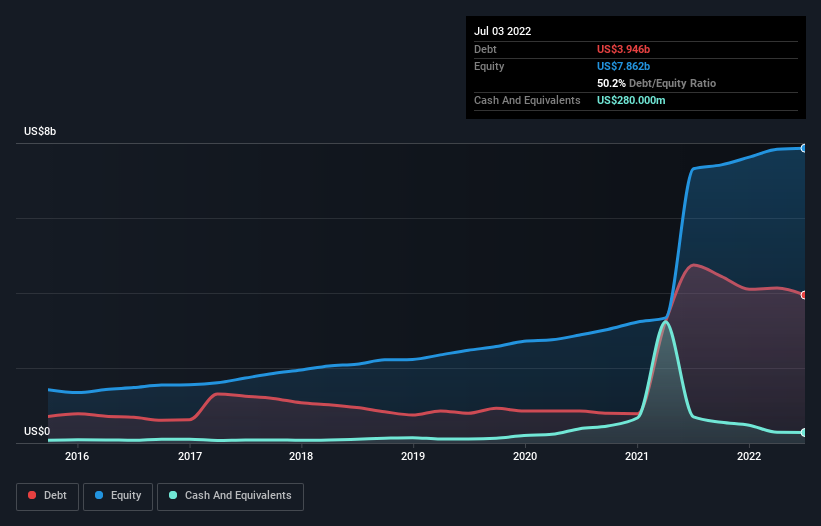Click the red Debt legend dot
The width and height of the screenshot is (821, 526).
32,495
